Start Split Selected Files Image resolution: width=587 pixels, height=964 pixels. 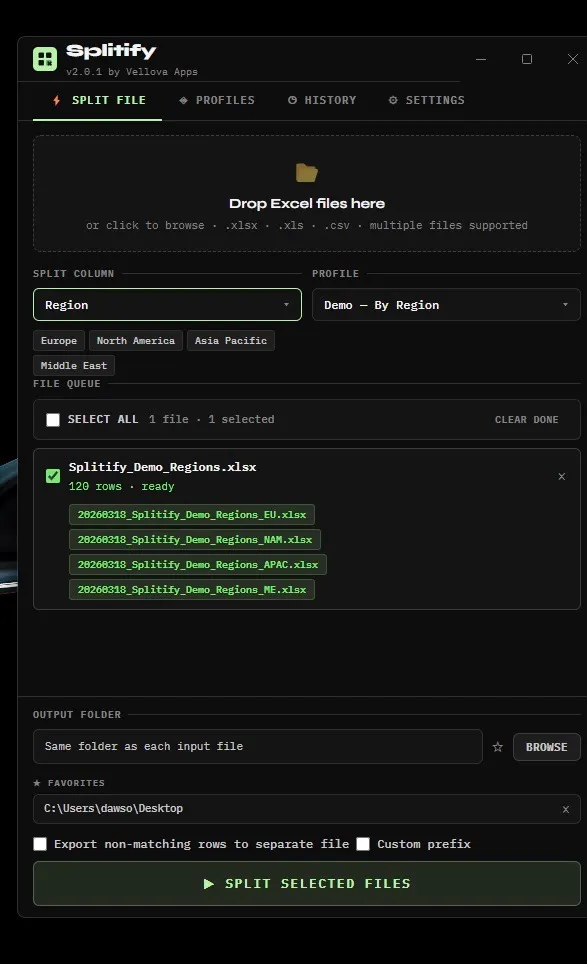click(307, 883)
